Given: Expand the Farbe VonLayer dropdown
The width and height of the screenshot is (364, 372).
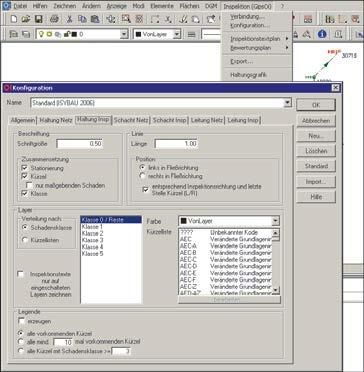Looking at the screenshot, I should click(276, 221).
